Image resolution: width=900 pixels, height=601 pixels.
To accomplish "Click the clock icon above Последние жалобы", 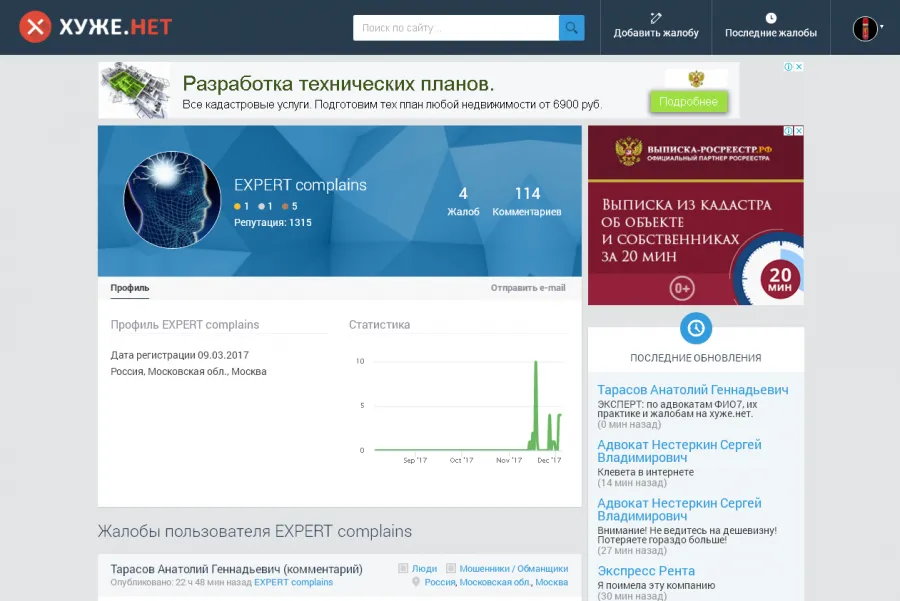I will point(771,18).
